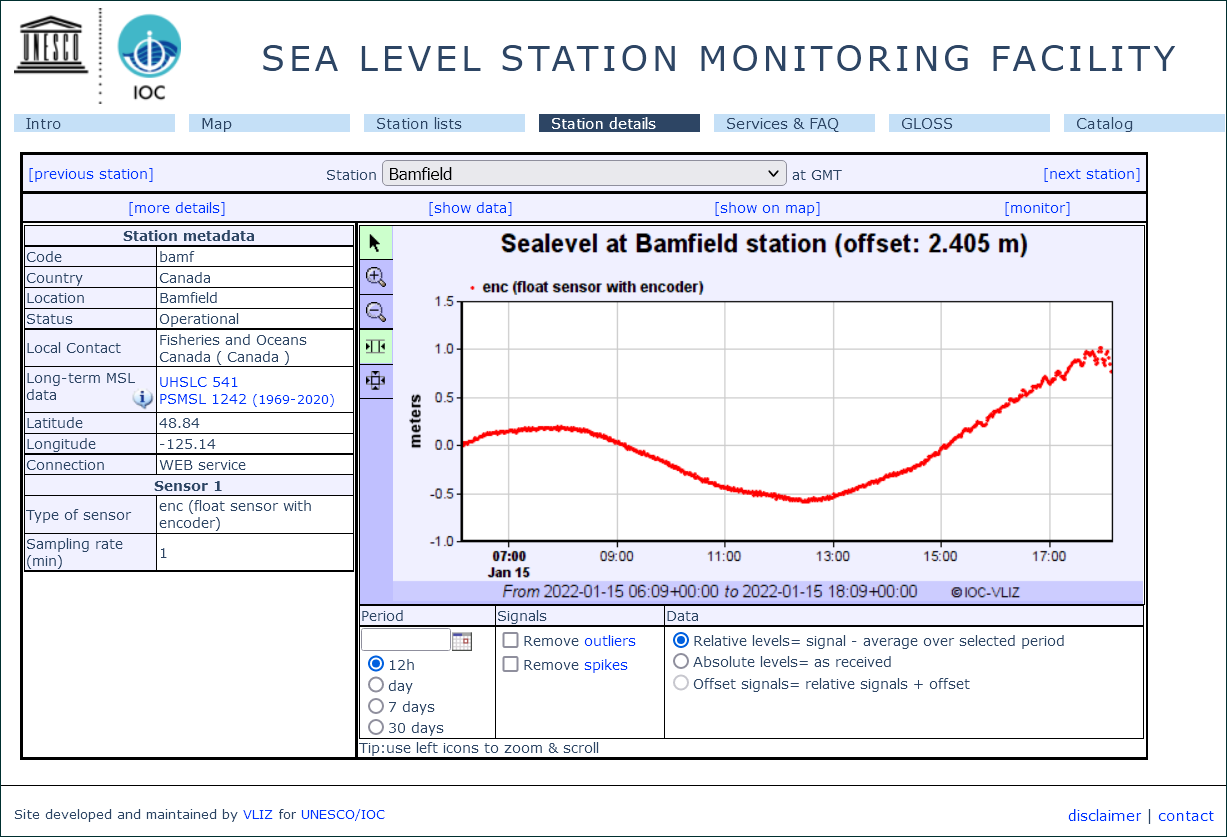This screenshot has width=1227, height=837.
Task: Click the chart title Sealevel at Bamfield station
Action: pyautogui.click(x=764, y=243)
